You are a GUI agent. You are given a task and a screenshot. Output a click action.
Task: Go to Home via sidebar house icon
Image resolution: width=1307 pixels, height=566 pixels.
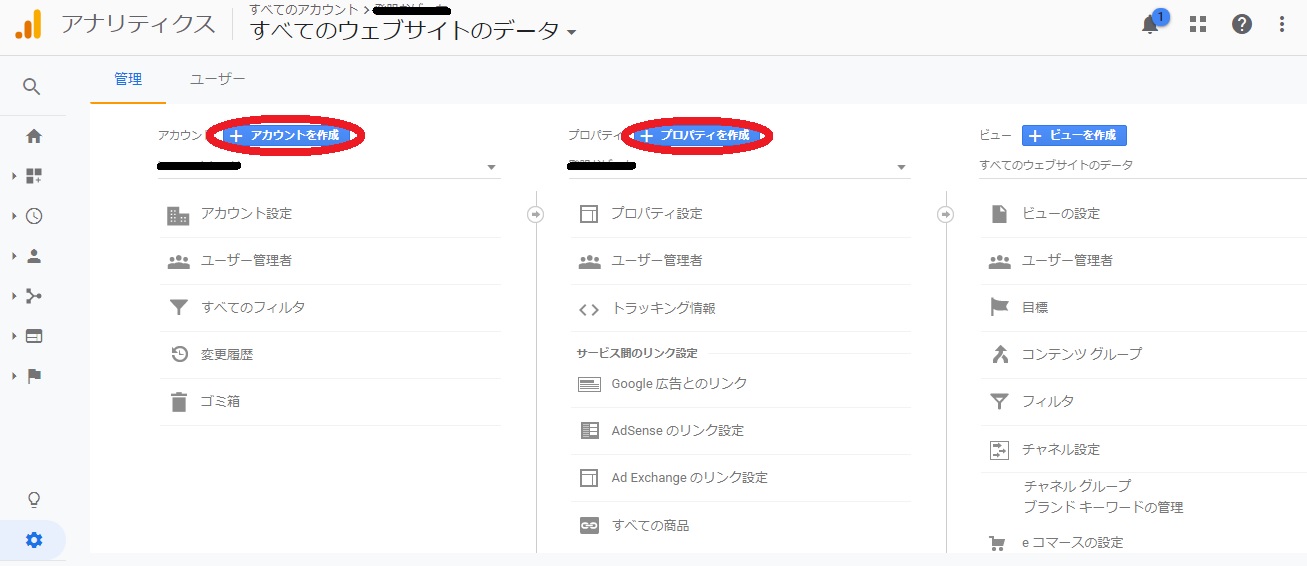pos(33,136)
